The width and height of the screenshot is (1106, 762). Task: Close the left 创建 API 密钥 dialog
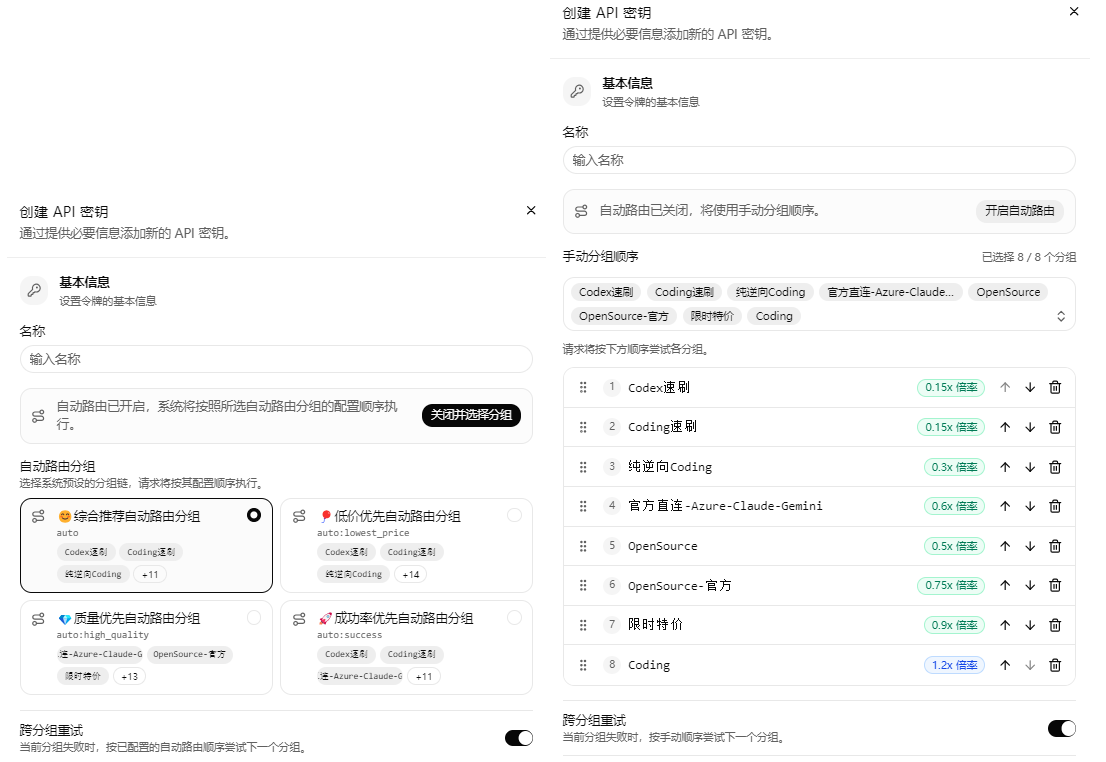531,210
